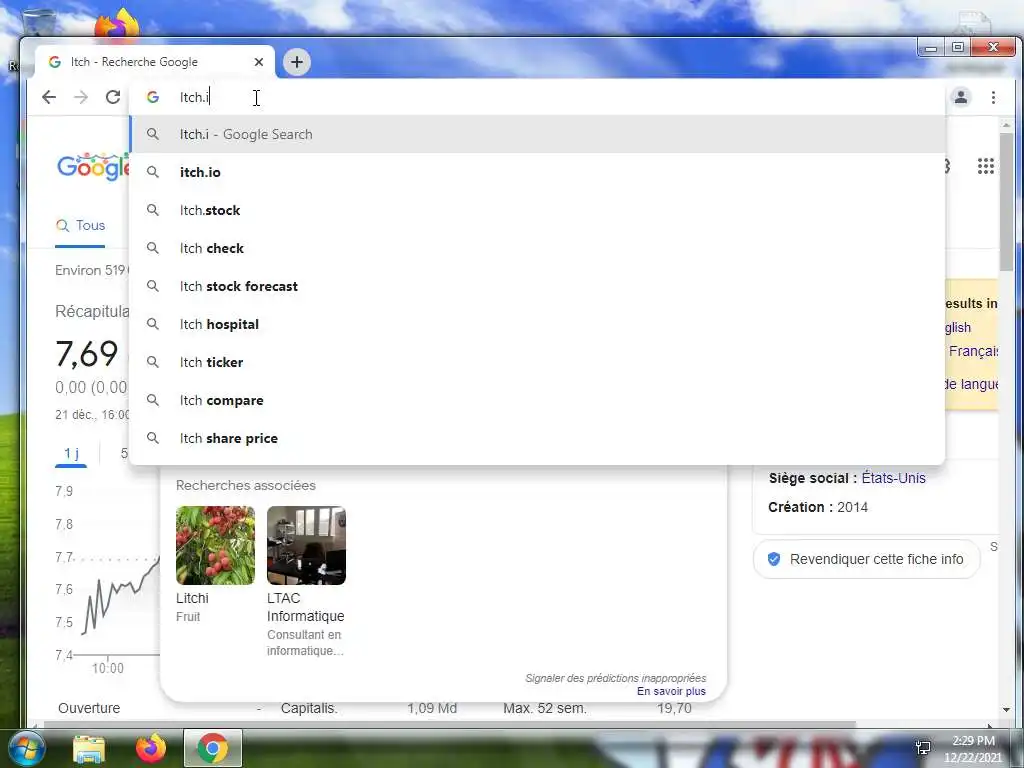Click the 'Français' language link
The image size is (1024, 768).
[x=973, y=351]
